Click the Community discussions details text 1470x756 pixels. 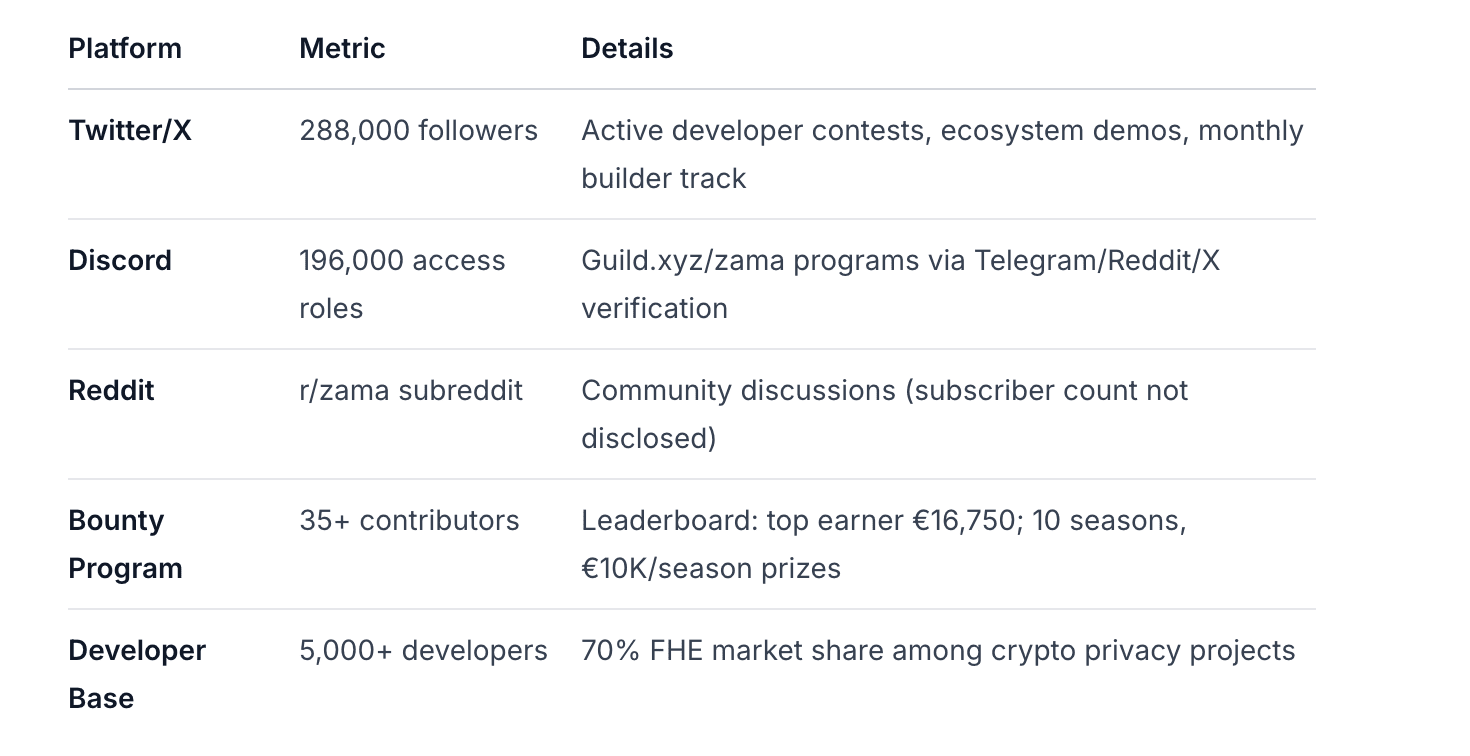884,390
